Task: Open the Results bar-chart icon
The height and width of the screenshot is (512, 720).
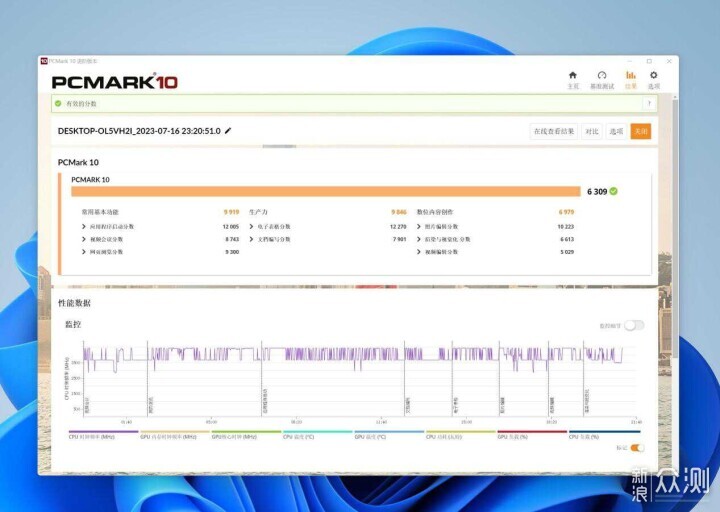Action: 630,75
